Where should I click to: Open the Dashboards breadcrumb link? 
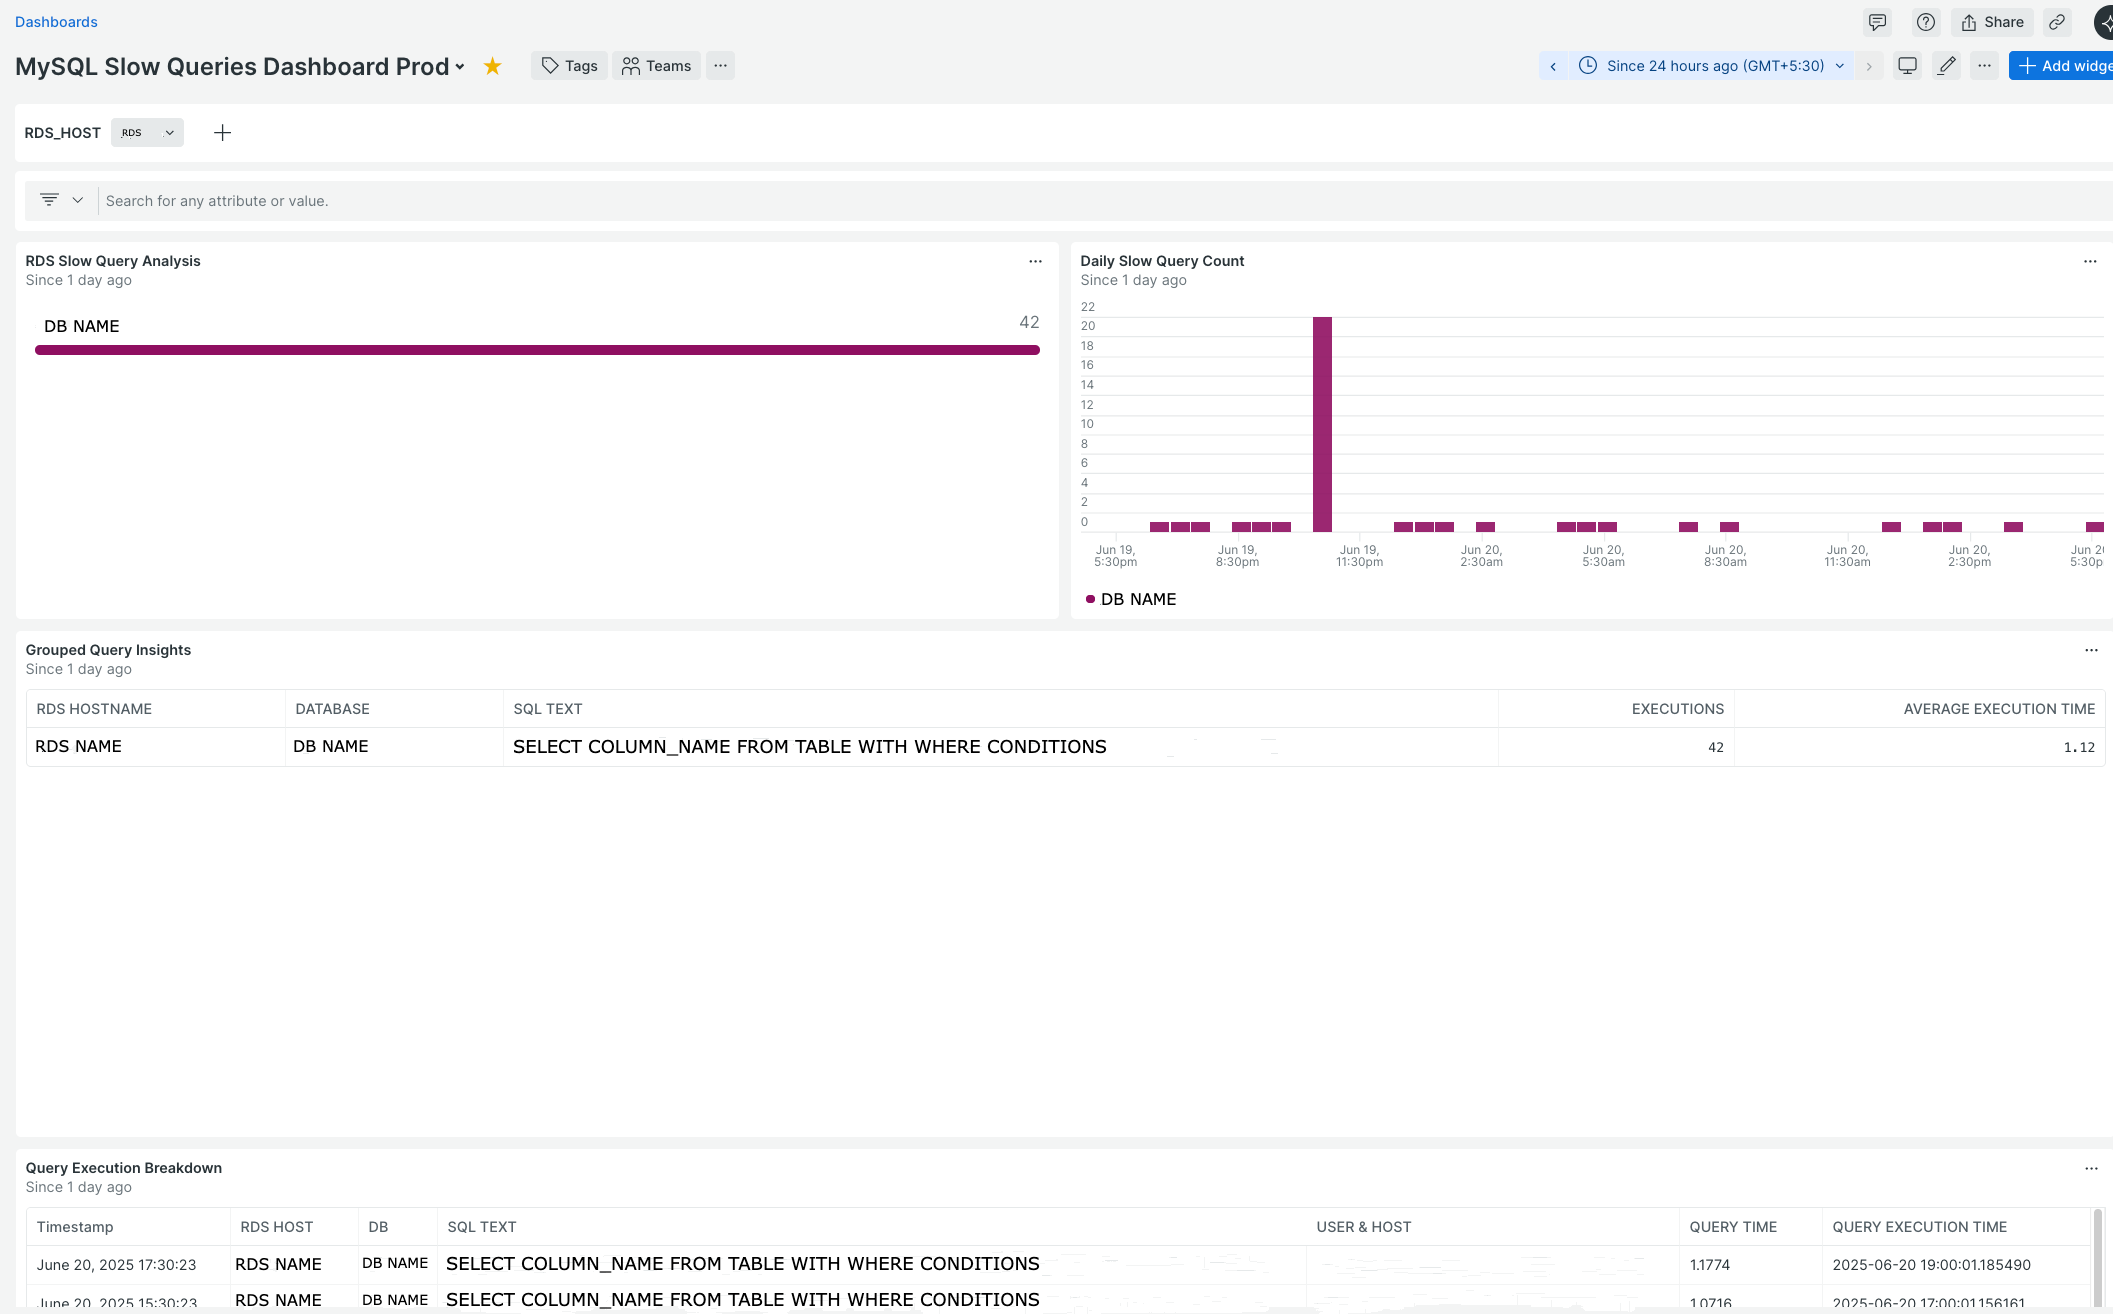point(56,22)
